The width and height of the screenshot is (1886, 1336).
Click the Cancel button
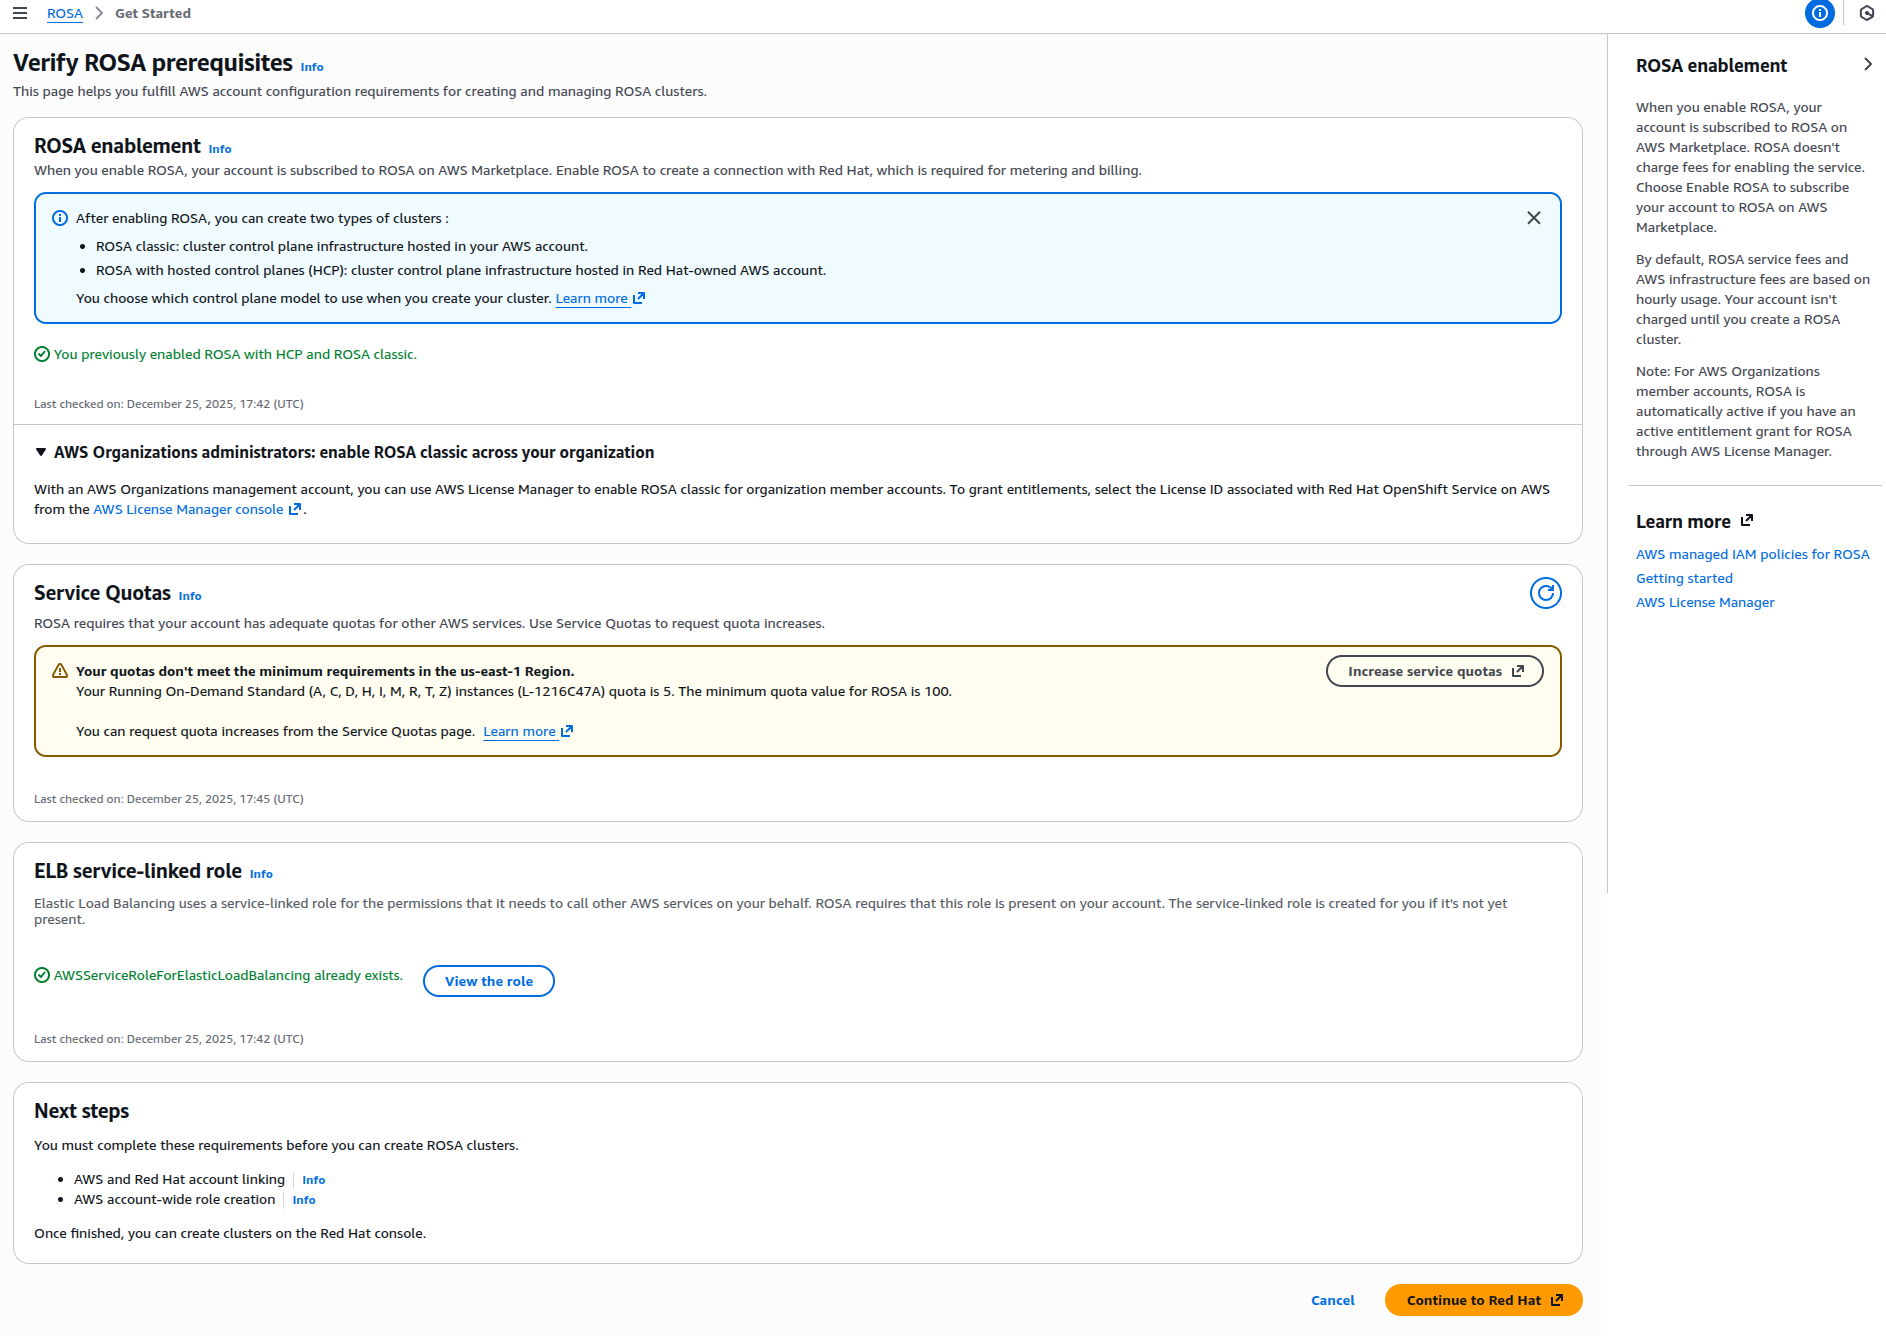point(1332,1300)
